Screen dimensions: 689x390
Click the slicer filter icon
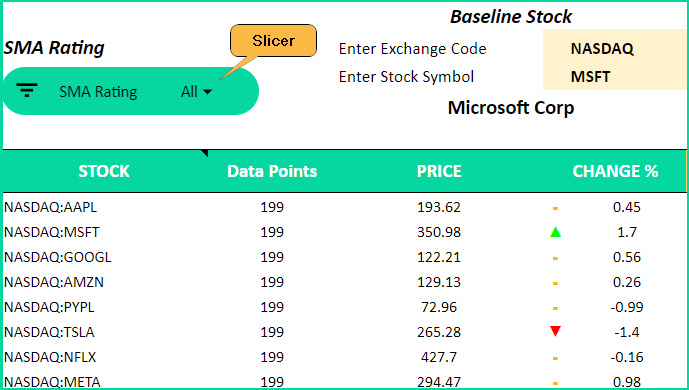point(26,91)
